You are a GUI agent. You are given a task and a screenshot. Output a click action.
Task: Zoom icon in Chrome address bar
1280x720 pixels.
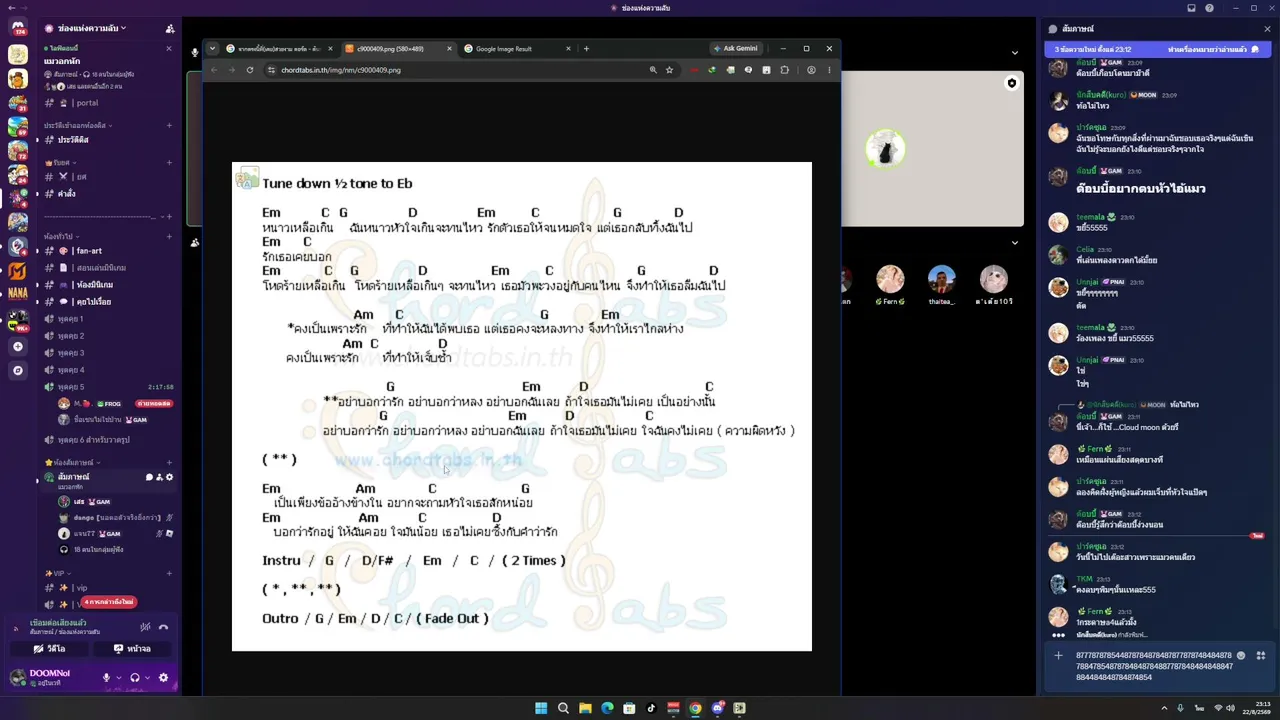653,70
